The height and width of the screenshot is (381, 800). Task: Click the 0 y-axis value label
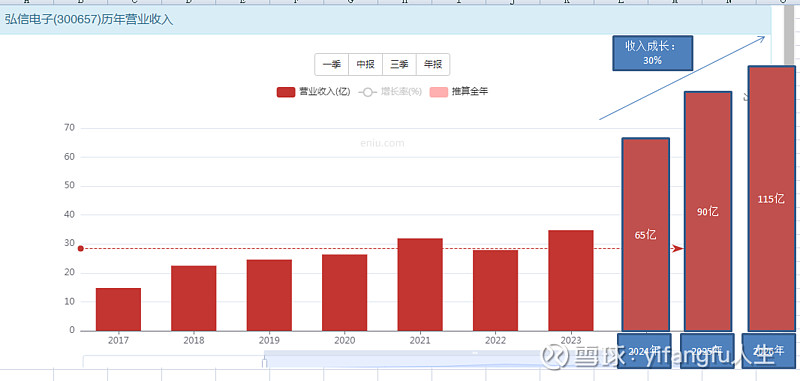click(x=72, y=331)
